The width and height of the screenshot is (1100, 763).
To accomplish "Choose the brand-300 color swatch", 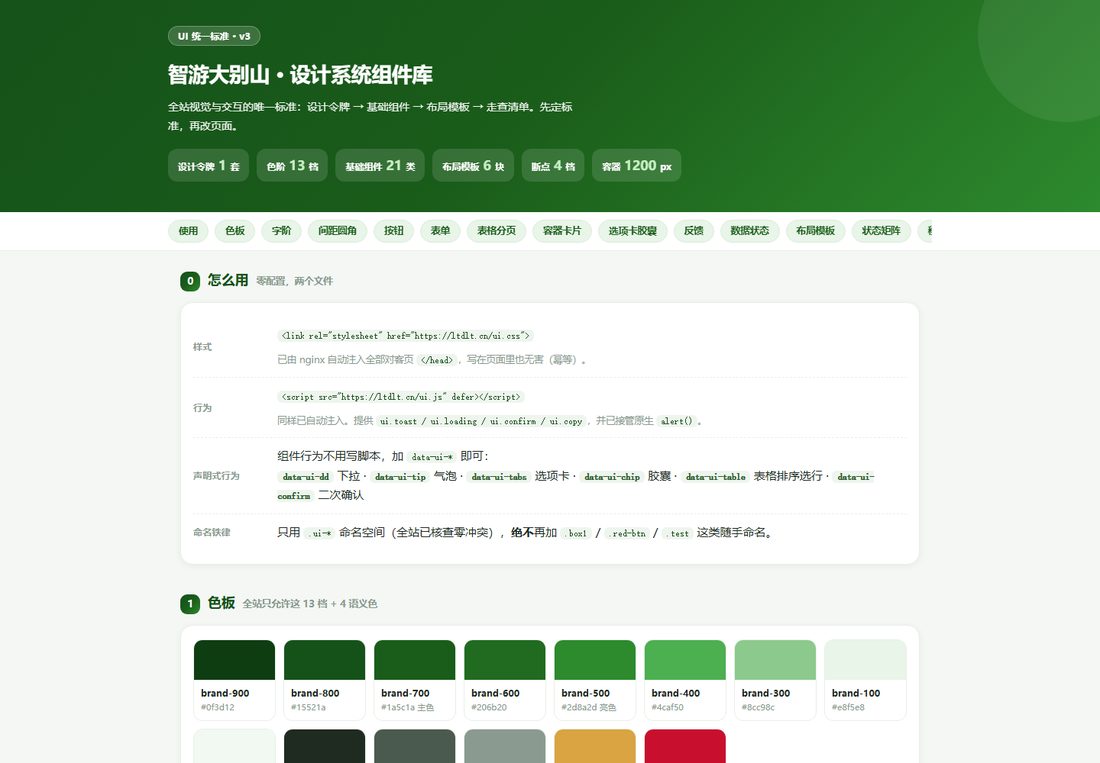I will pos(775,680).
